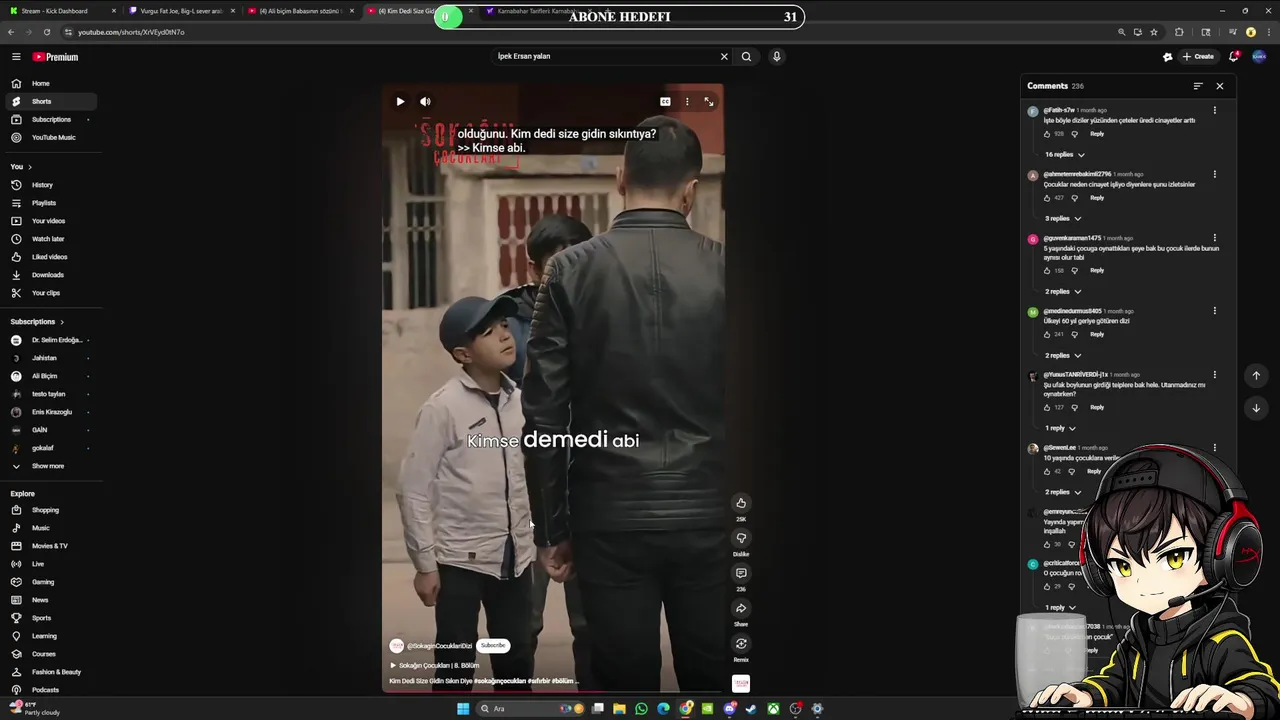Open Playlists in sidebar
Viewport: 1280px width, 720px height.
coord(50,203)
